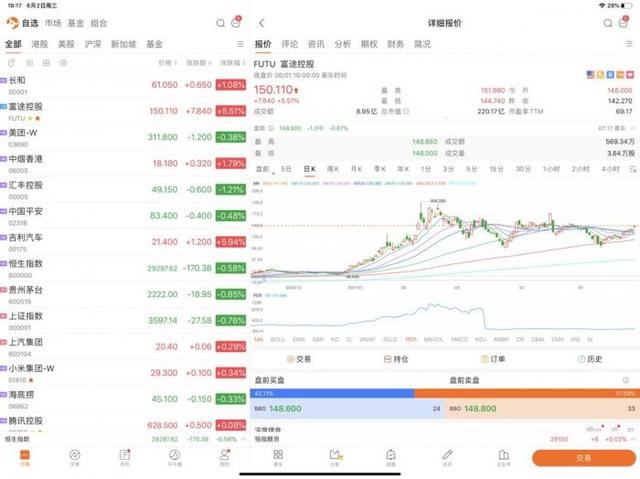
Task: Select the 周K chart period tab
Action: [x=333, y=169]
